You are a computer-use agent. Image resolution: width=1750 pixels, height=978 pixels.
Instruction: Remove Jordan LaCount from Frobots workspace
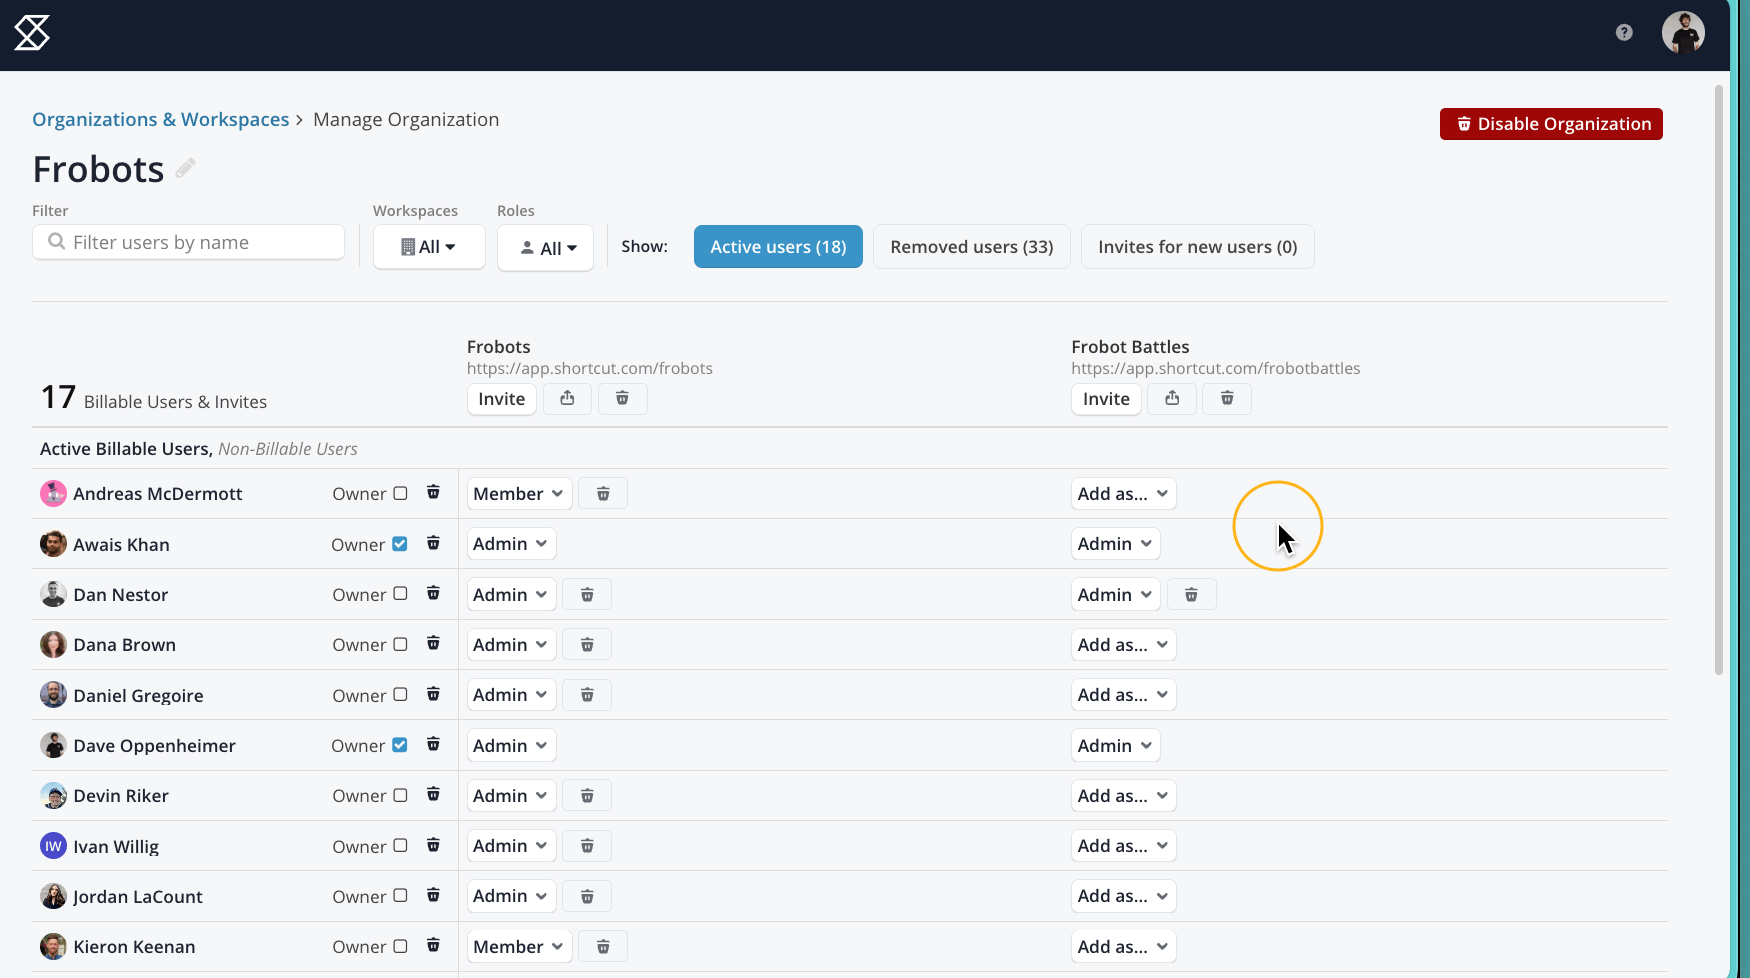pyautogui.click(x=587, y=897)
